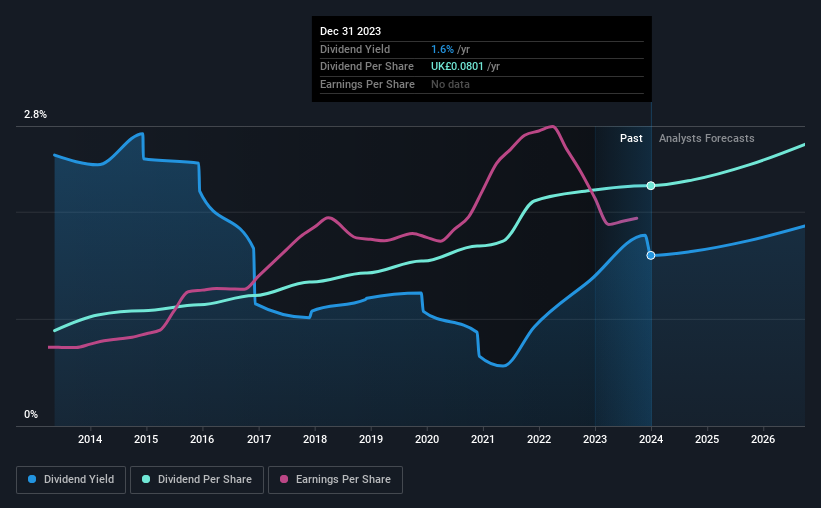Viewport: 821px width, 508px height.
Task: Click the 2.8% y-axis label
Action: point(35,115)
